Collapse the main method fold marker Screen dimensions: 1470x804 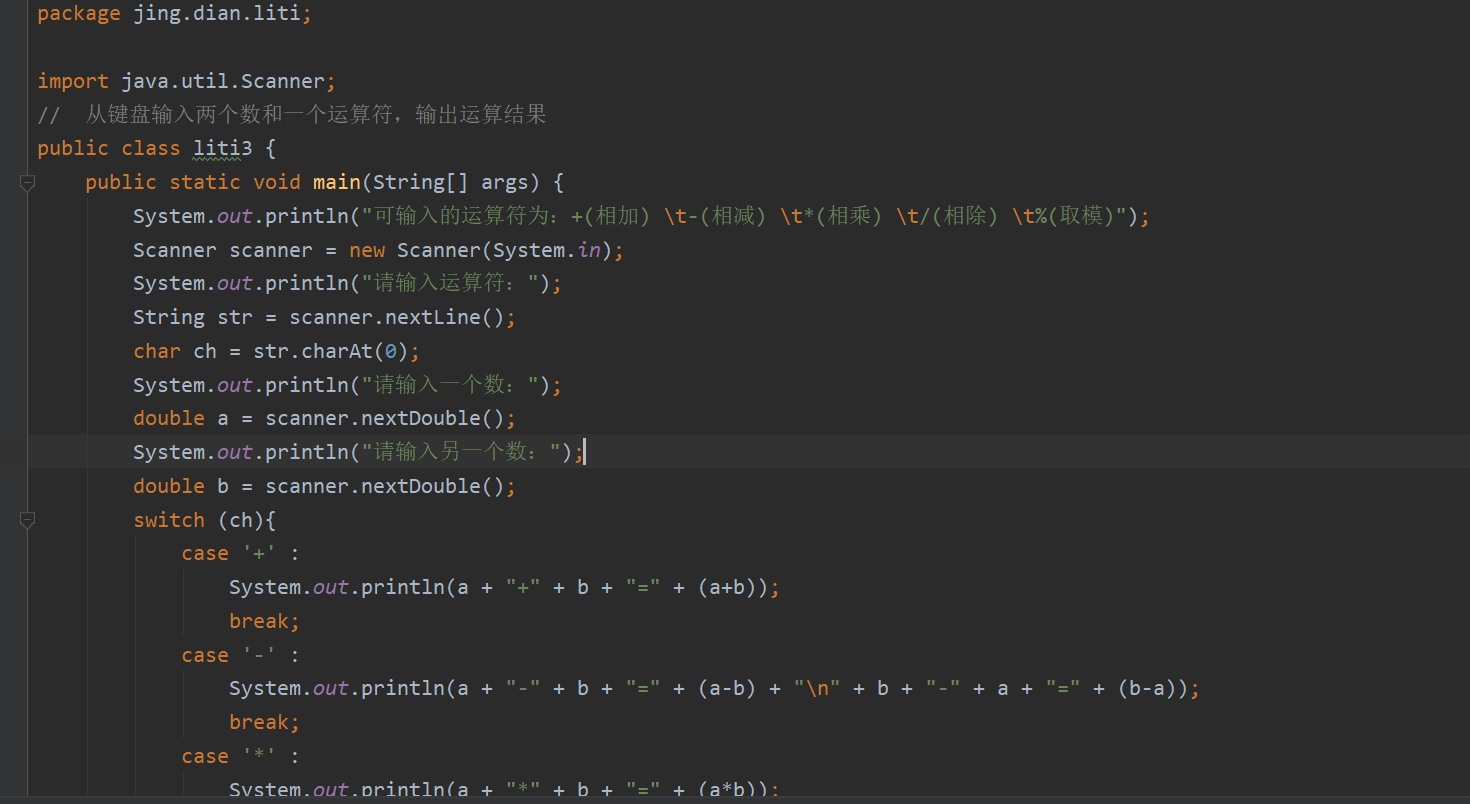tap(27, 182)
